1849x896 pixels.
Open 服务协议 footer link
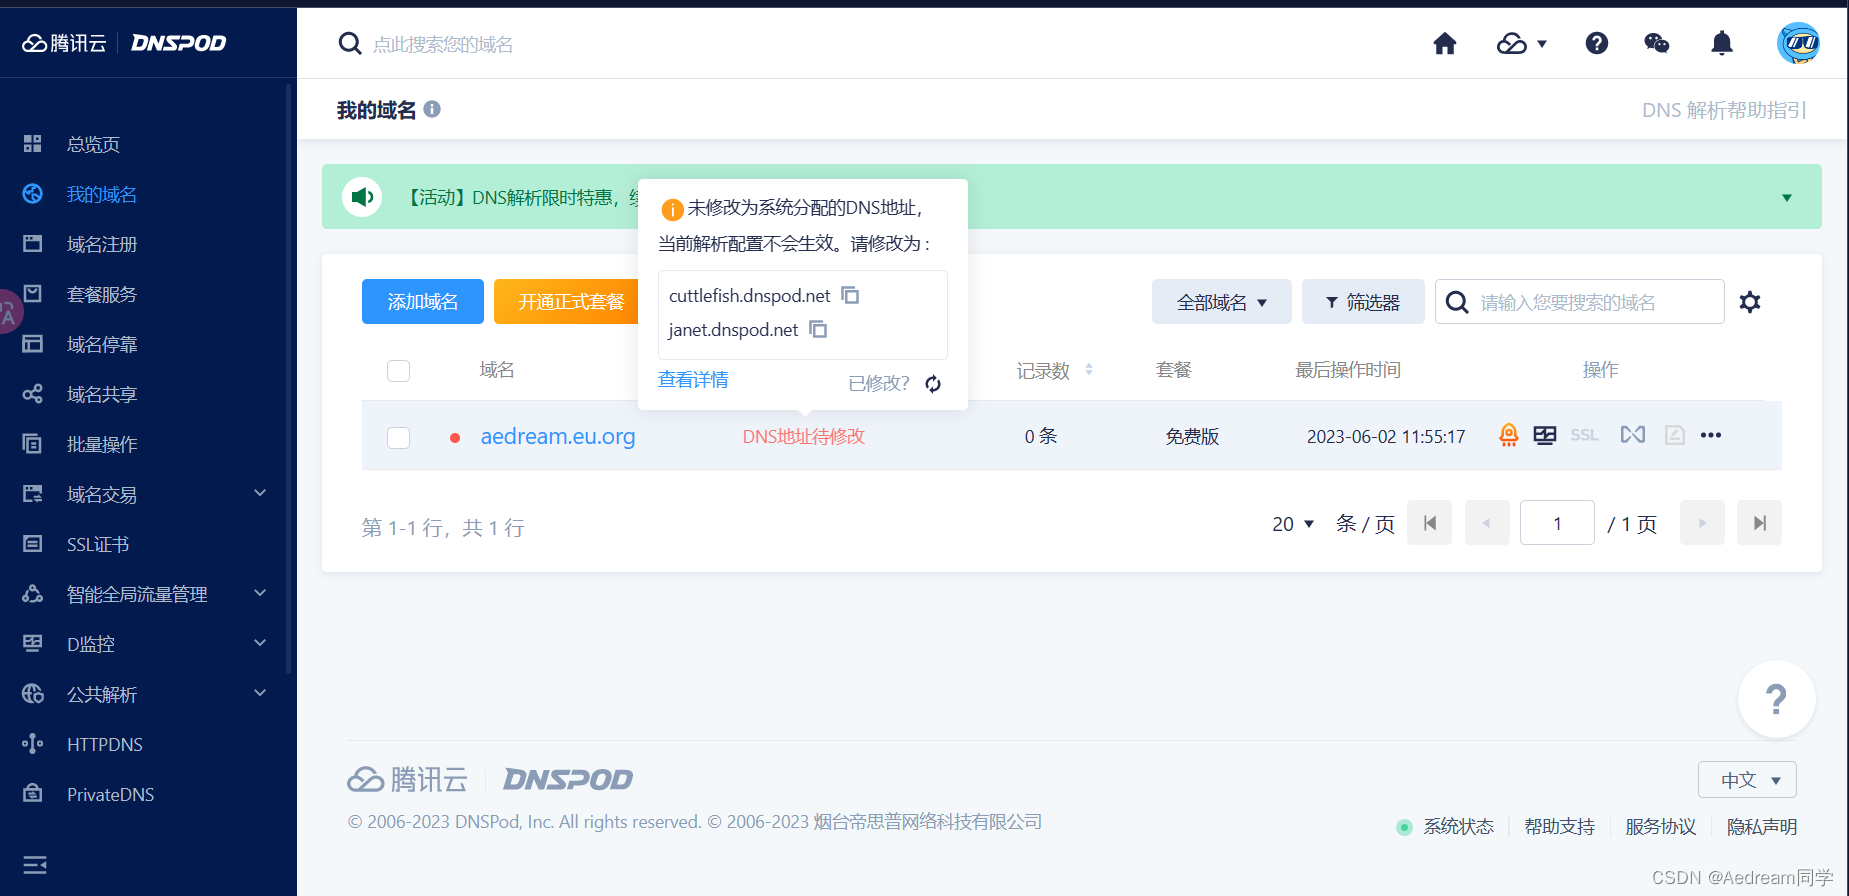[1660, 827]
